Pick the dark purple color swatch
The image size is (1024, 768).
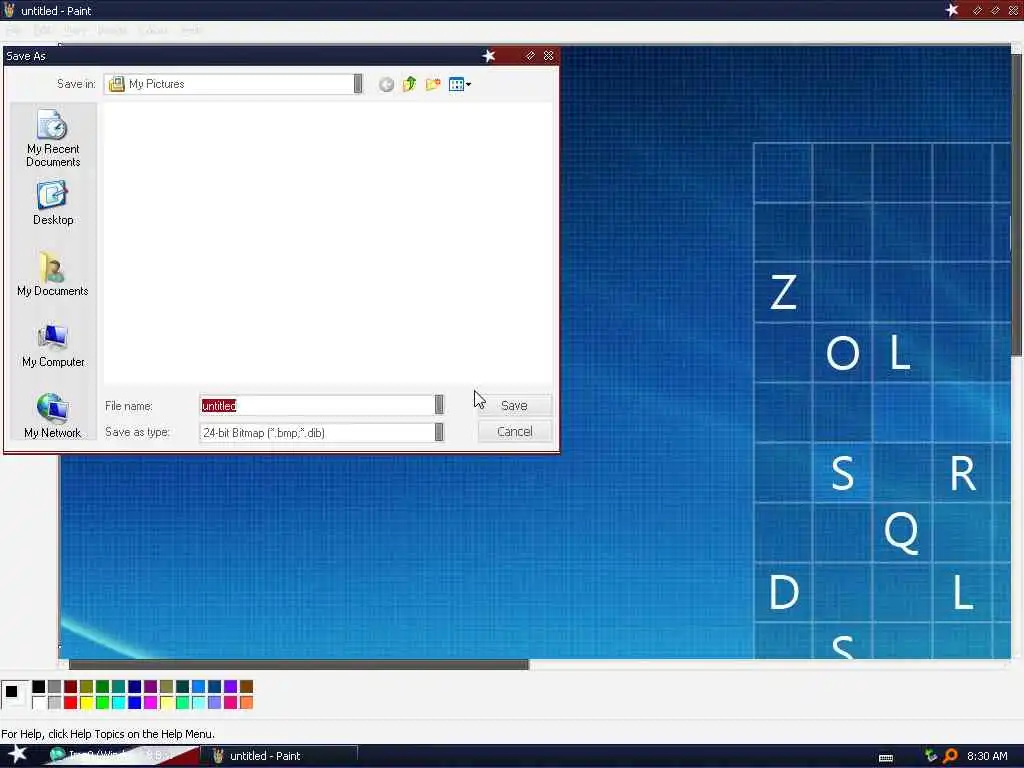tap(150, 686)
